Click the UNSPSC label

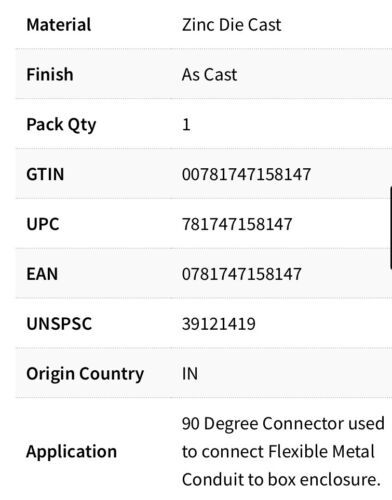tap(59, 324)
